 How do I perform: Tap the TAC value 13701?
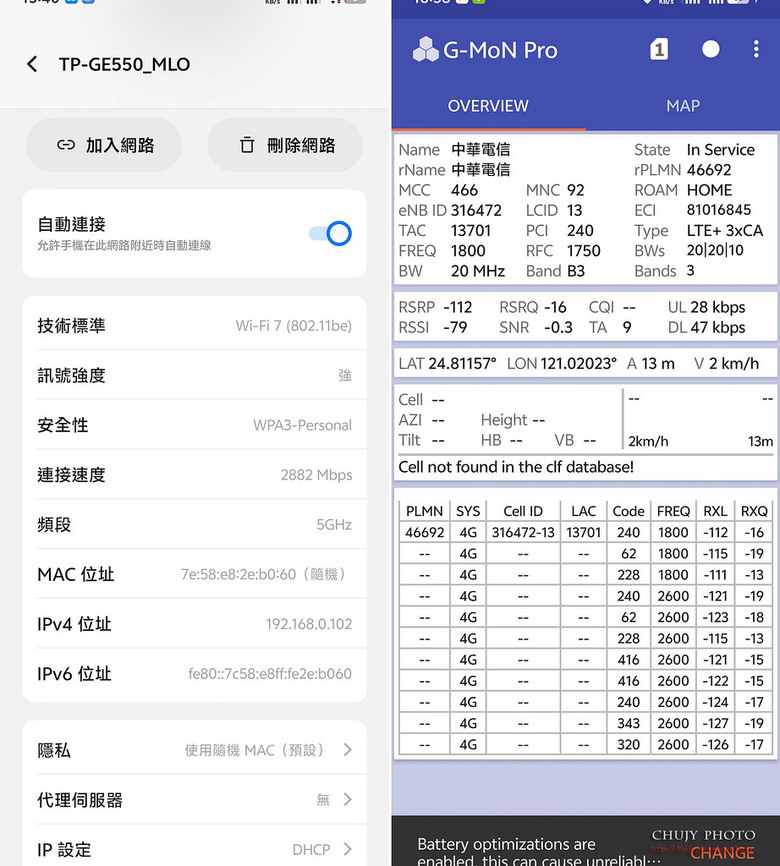[471, 230]
